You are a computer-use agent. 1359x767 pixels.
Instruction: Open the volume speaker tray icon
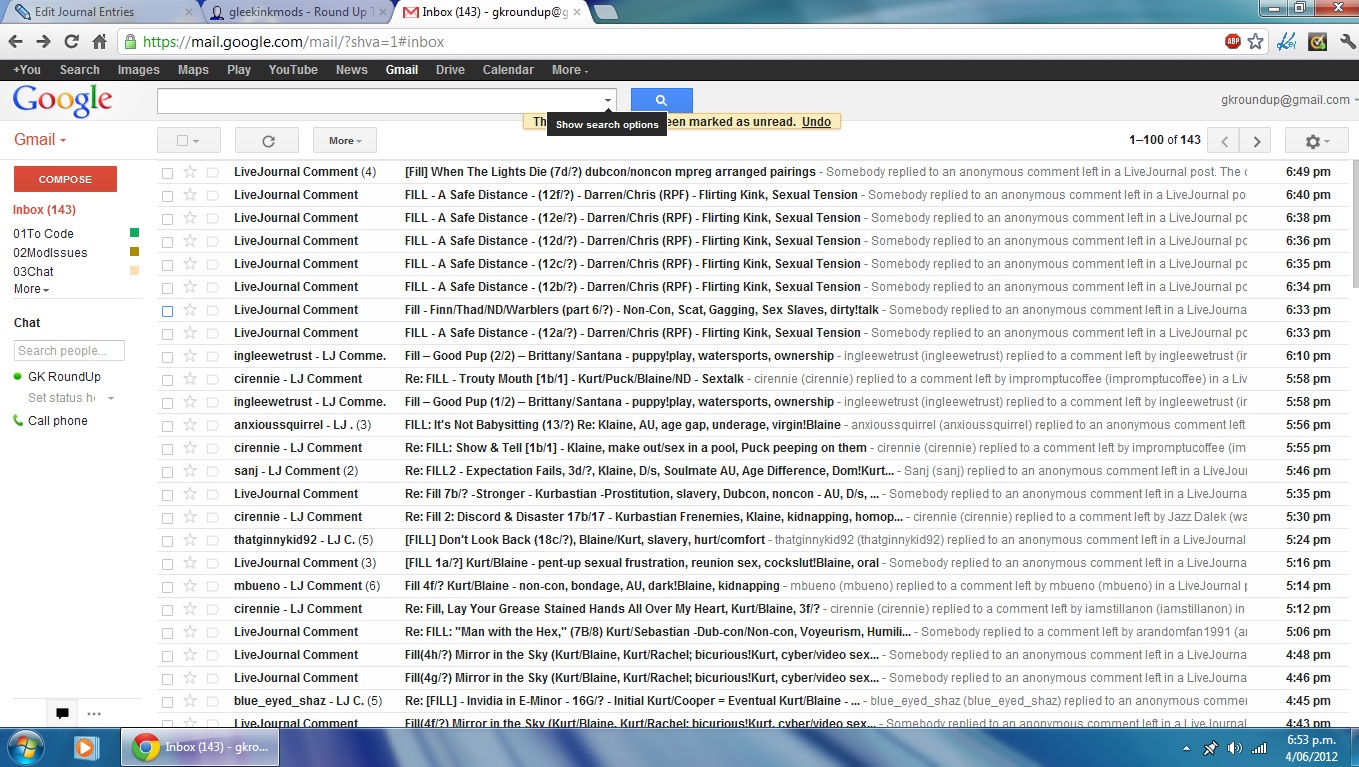[x=1235, y=748]
